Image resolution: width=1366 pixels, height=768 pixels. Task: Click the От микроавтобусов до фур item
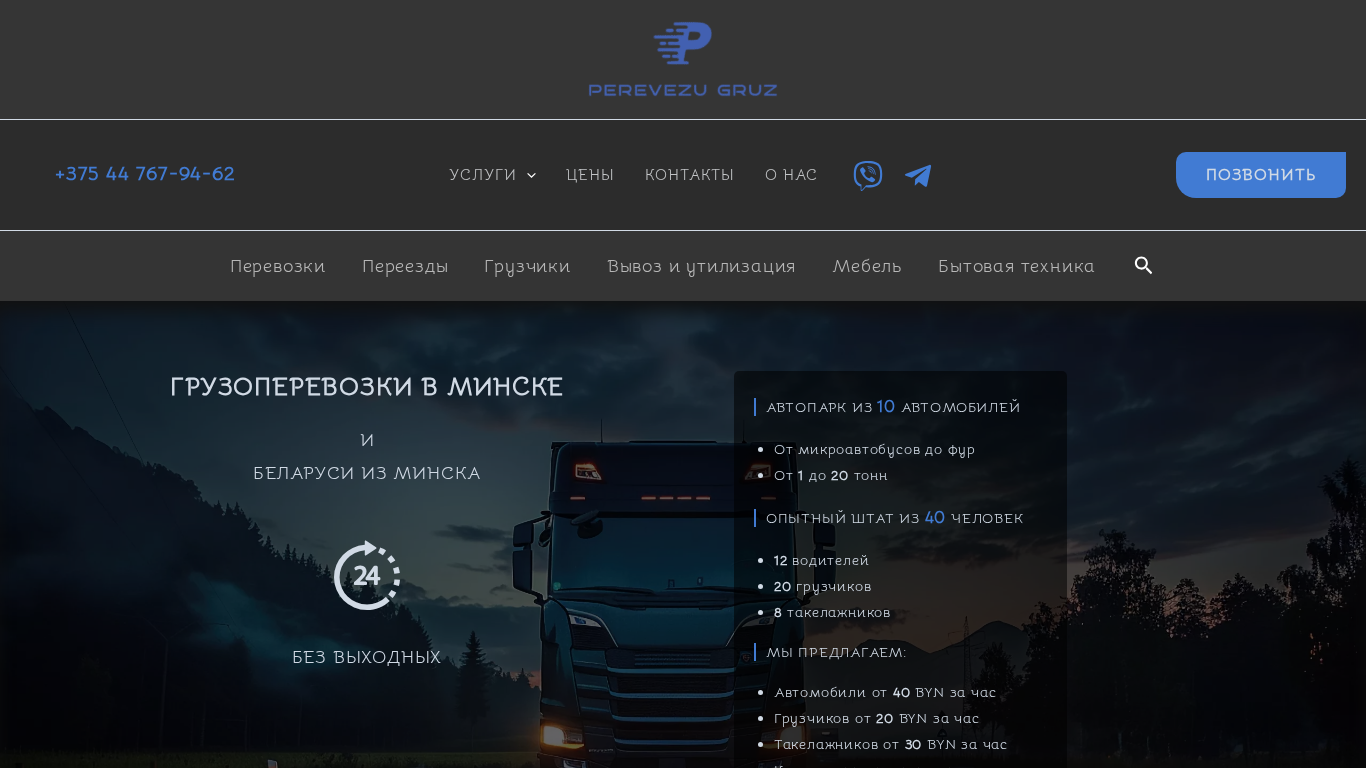pyautogui.click(x=874, y=450)
